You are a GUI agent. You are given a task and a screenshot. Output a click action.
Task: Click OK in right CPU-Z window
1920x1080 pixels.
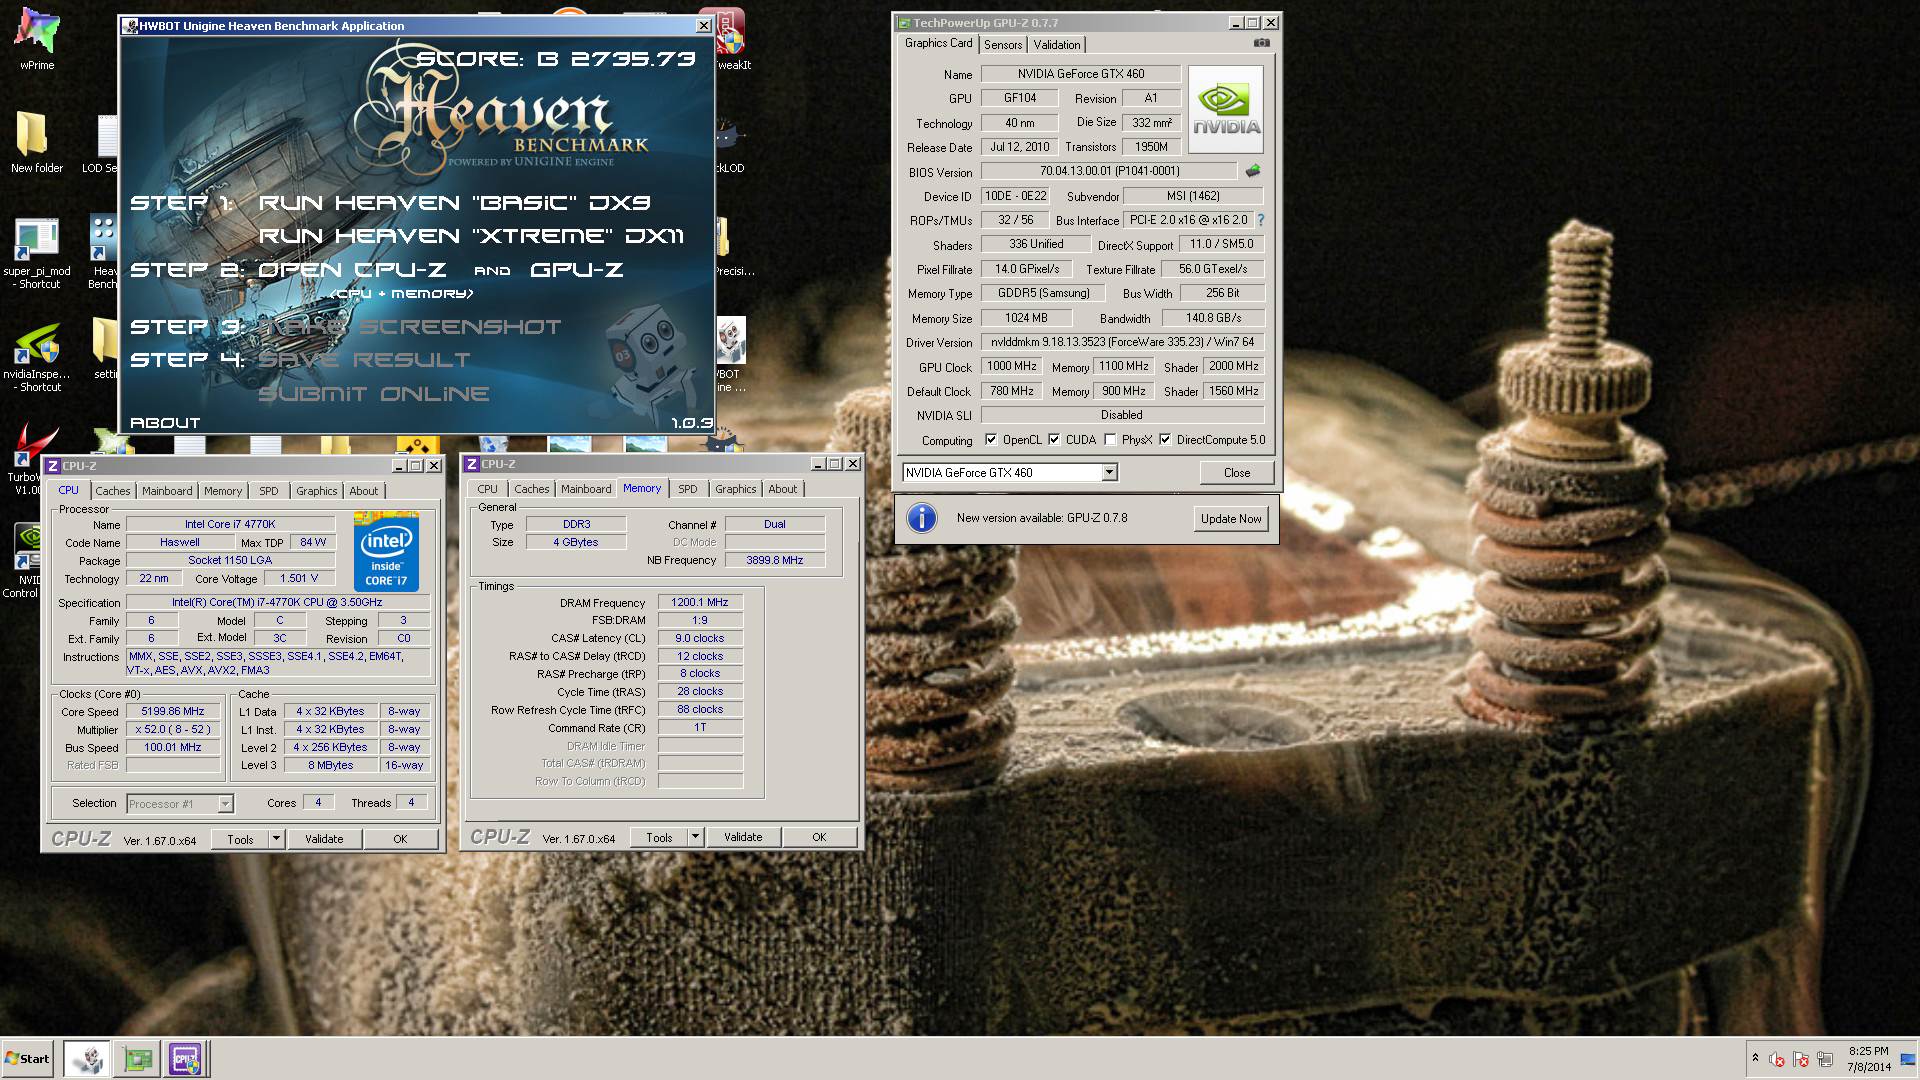point(819,837)
